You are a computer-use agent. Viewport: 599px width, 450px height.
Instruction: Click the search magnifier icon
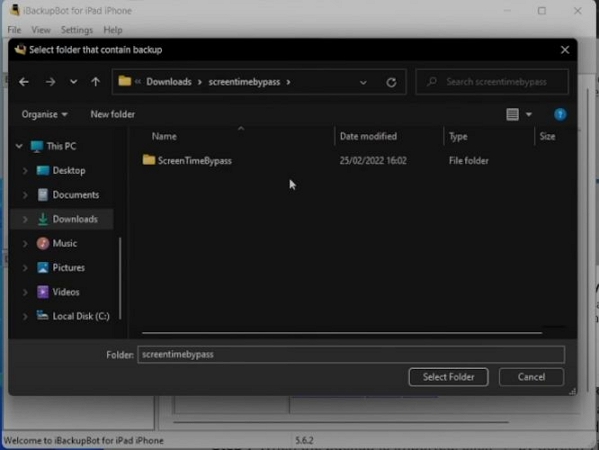(432, 81)
